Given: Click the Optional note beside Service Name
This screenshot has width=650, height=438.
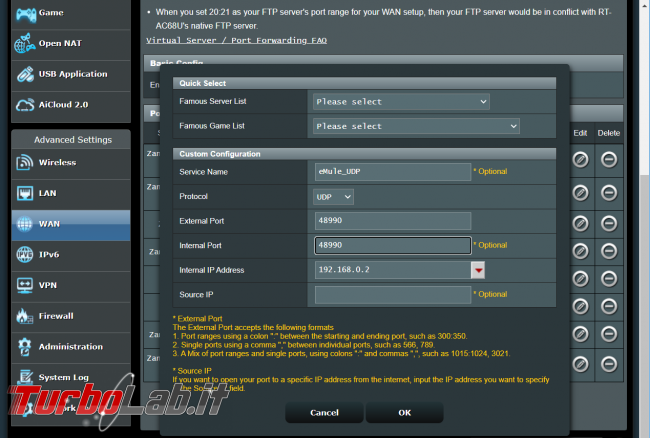Looking at the screenshot, I should click(x=490, y=172).
